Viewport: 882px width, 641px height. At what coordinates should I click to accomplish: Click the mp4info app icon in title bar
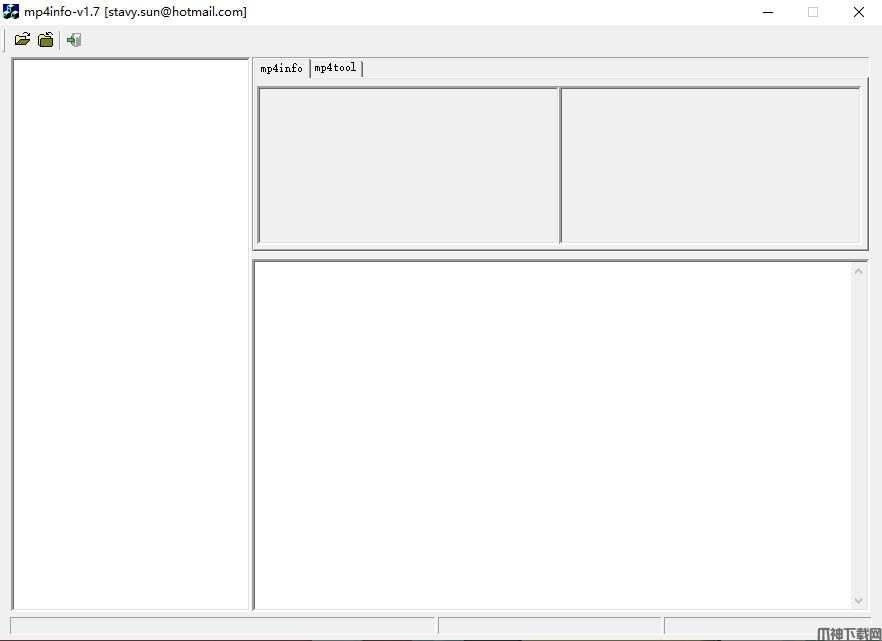pyautogui.click(x=11, y=11)
